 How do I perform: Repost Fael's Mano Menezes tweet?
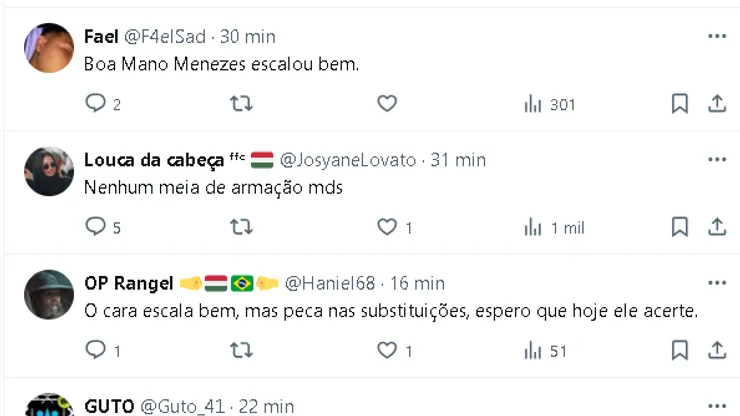point(241,104)
